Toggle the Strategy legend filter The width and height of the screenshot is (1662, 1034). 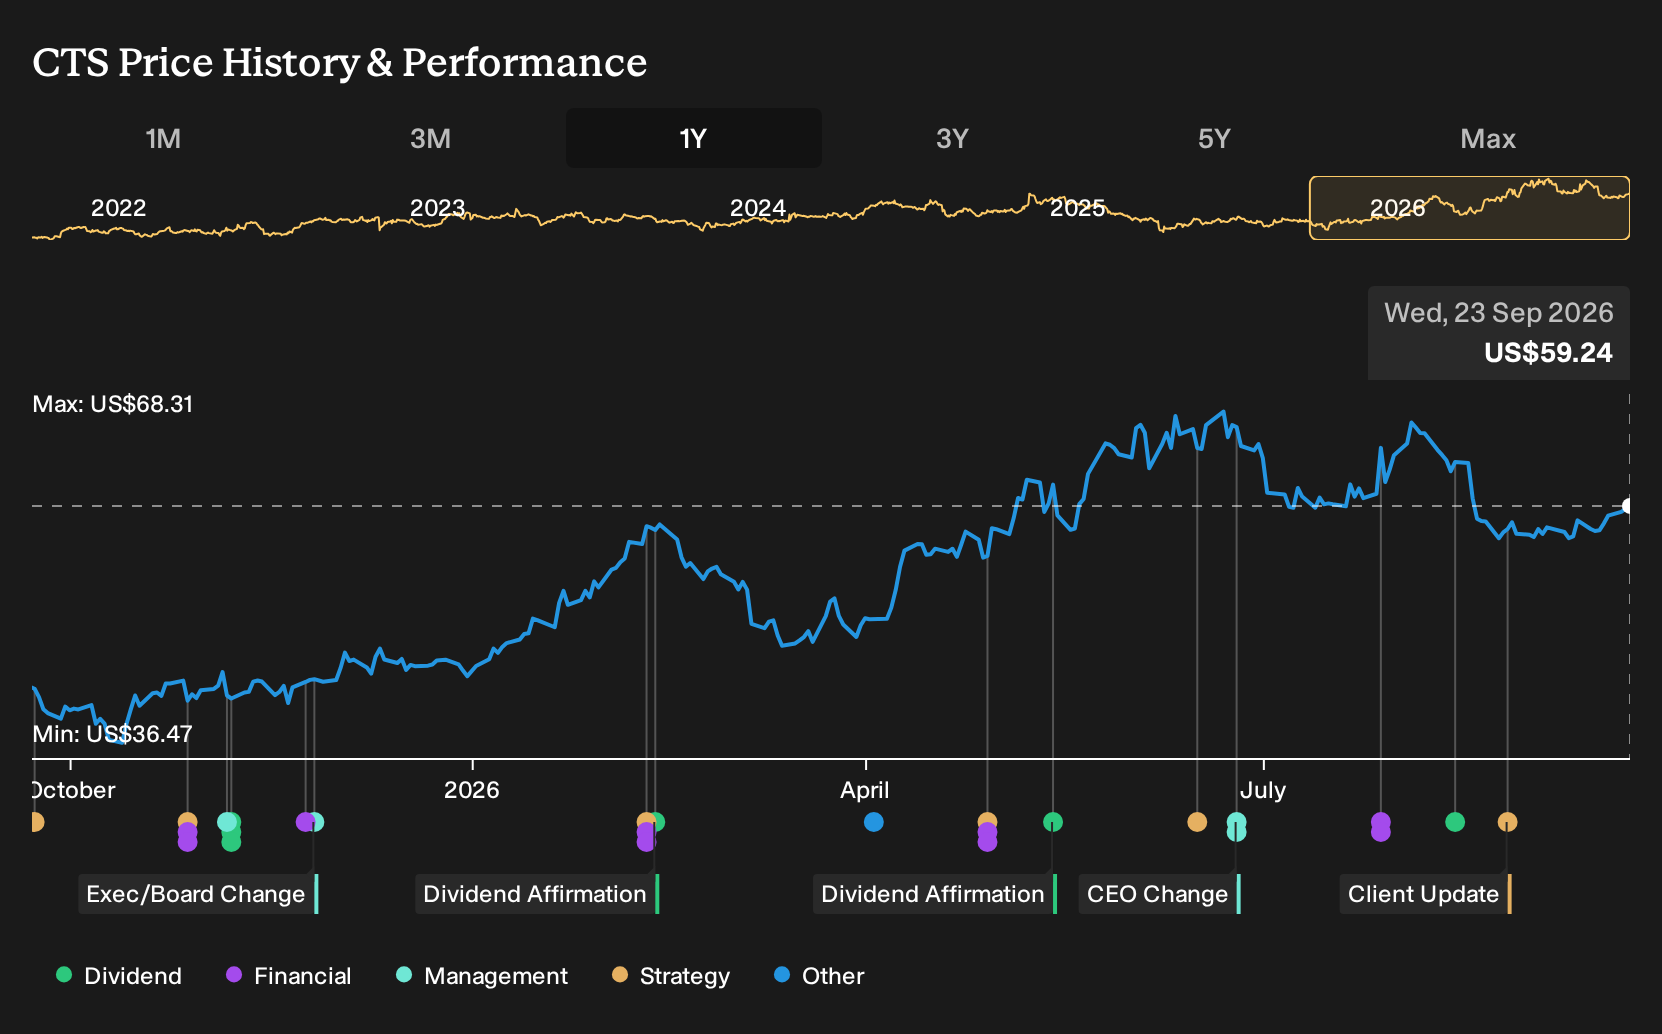click(670, 976)
